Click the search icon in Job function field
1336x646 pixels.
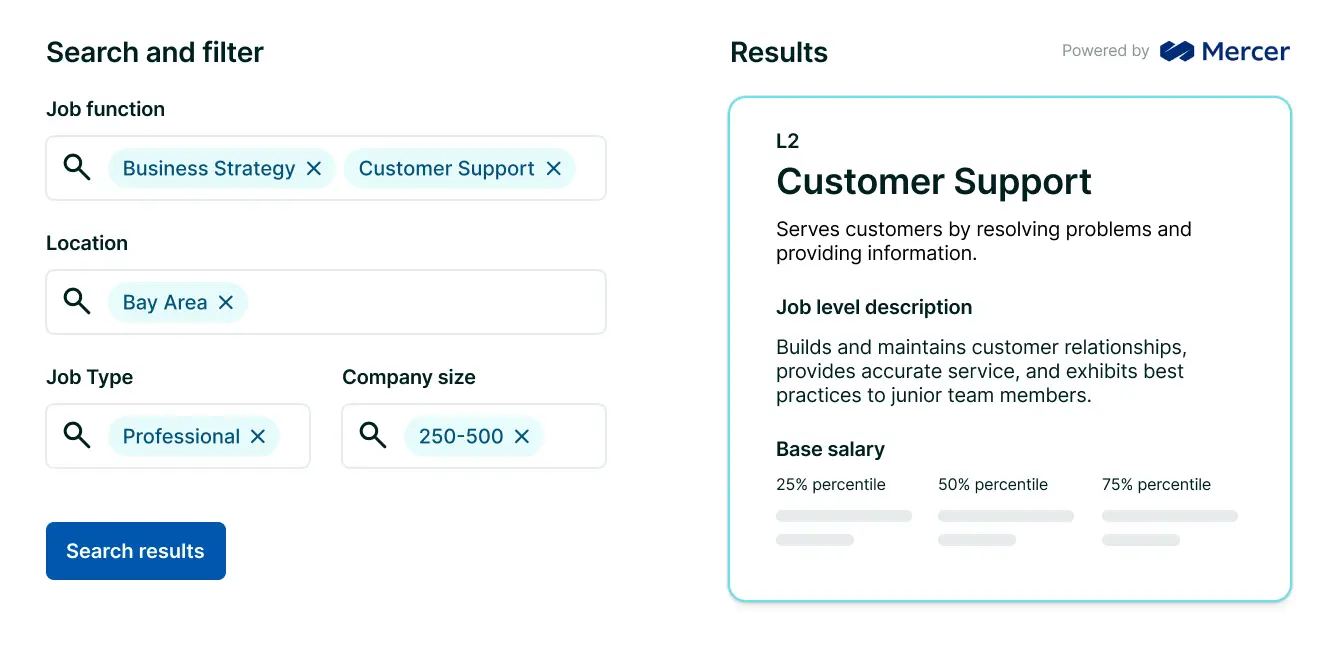coord(77,167)
